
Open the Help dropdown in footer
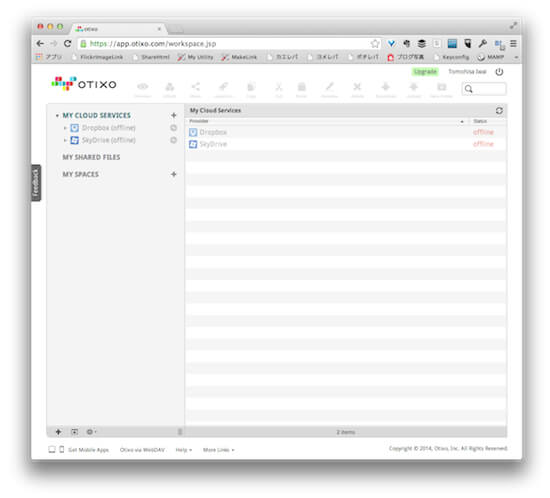(184, 450)
